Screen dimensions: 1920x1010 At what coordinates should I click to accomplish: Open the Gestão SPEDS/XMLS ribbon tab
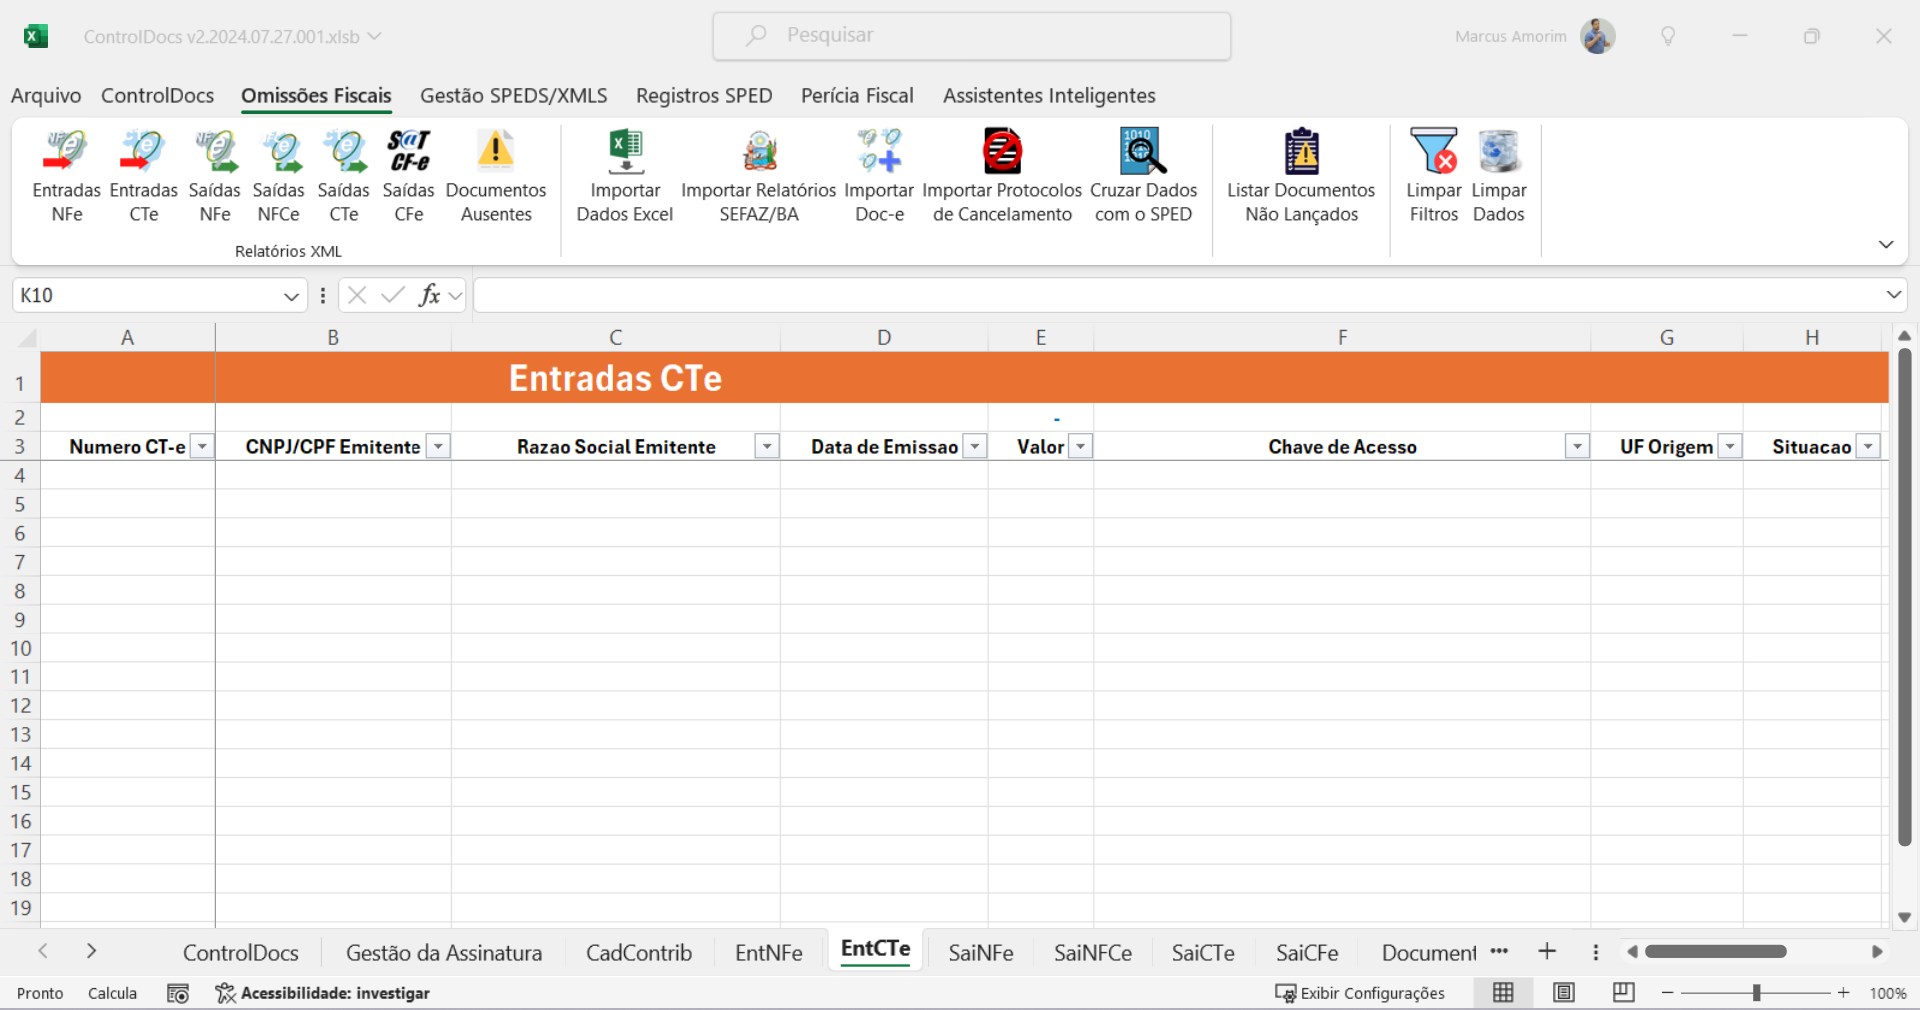513,96
